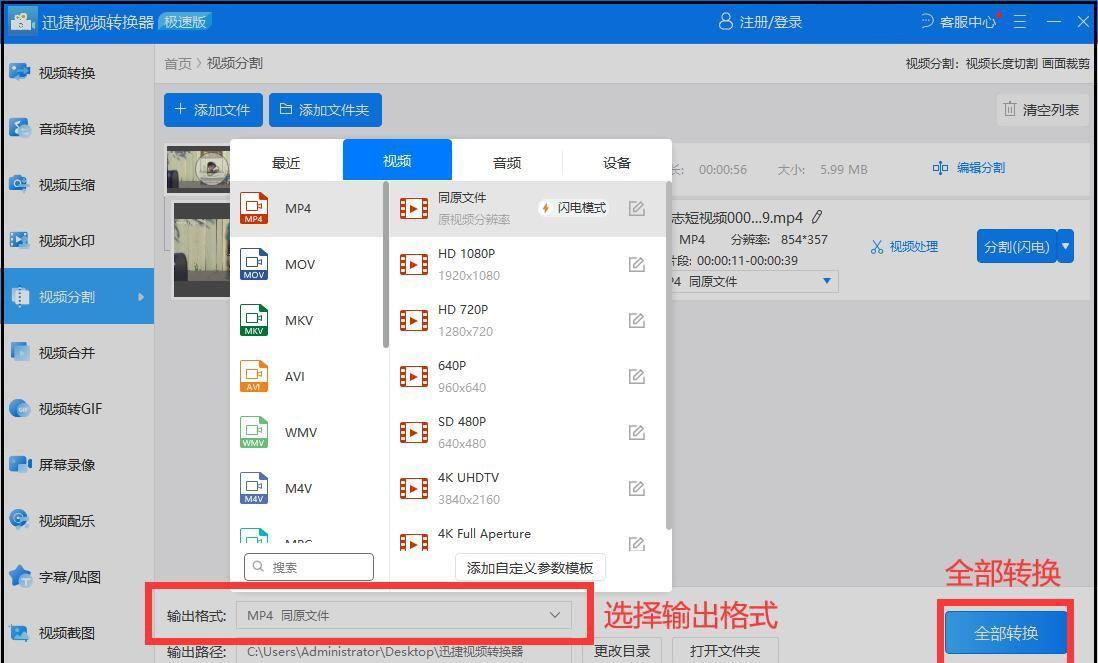This screenshot has width=1098, height=663.
Task: Toggle 闪电模式 on the 同原文件 preset
Action: pyautogui.click(x=574, y=208)
